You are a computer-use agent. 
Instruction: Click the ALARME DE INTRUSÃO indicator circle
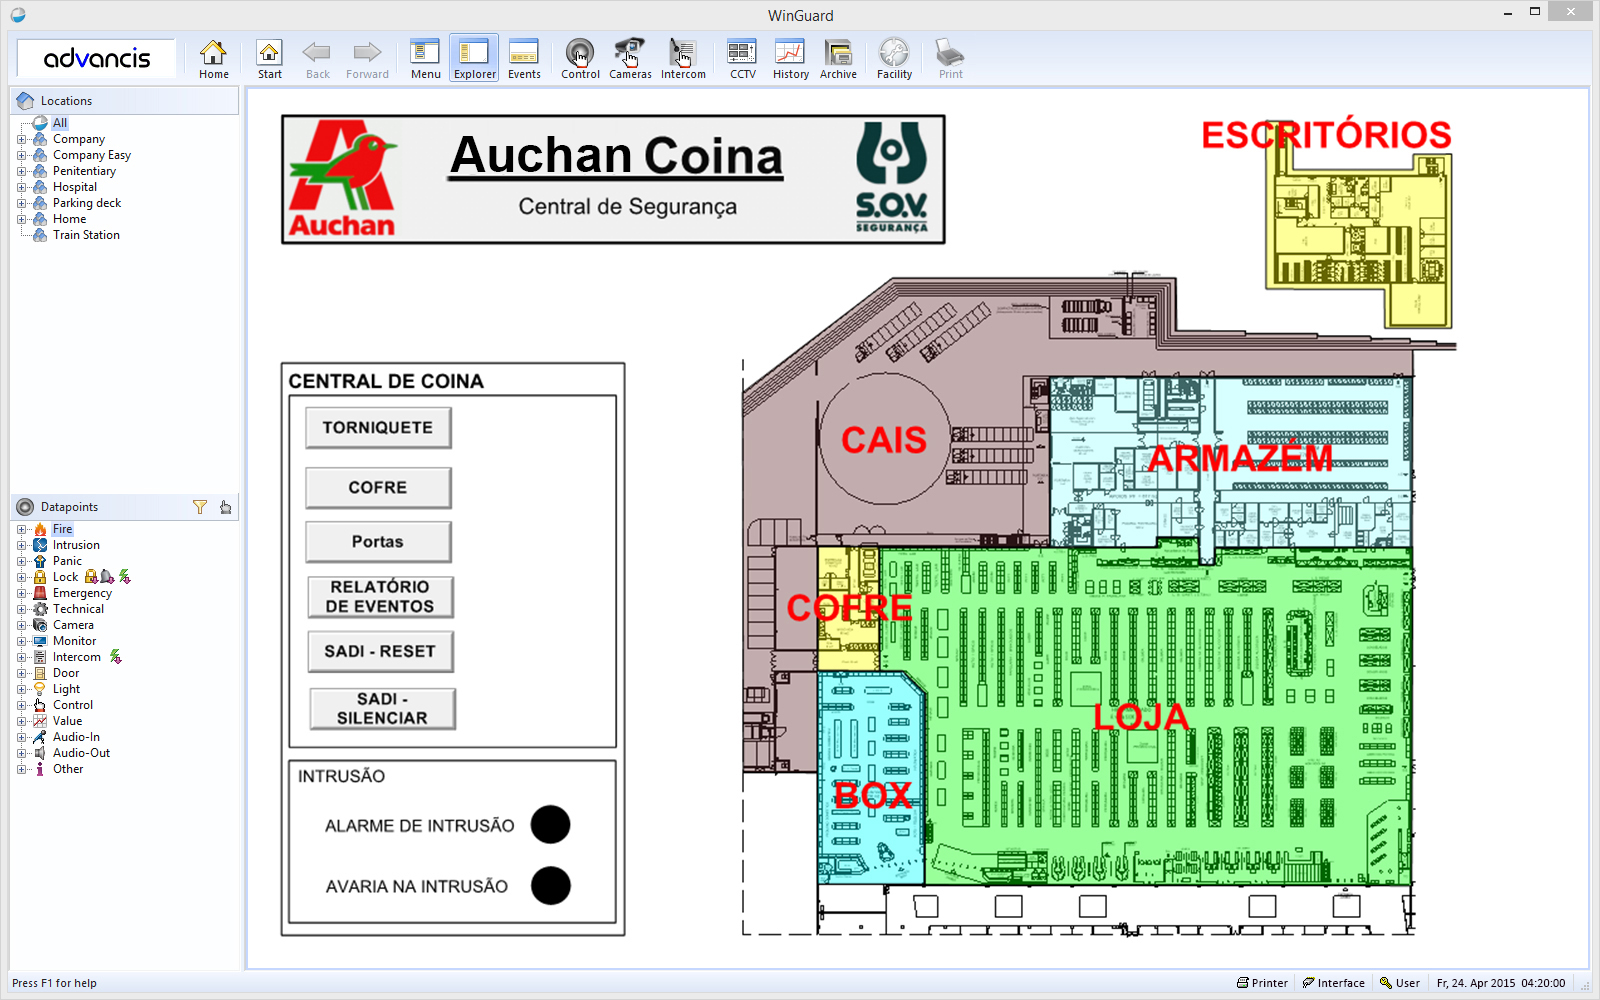point(550,825)
